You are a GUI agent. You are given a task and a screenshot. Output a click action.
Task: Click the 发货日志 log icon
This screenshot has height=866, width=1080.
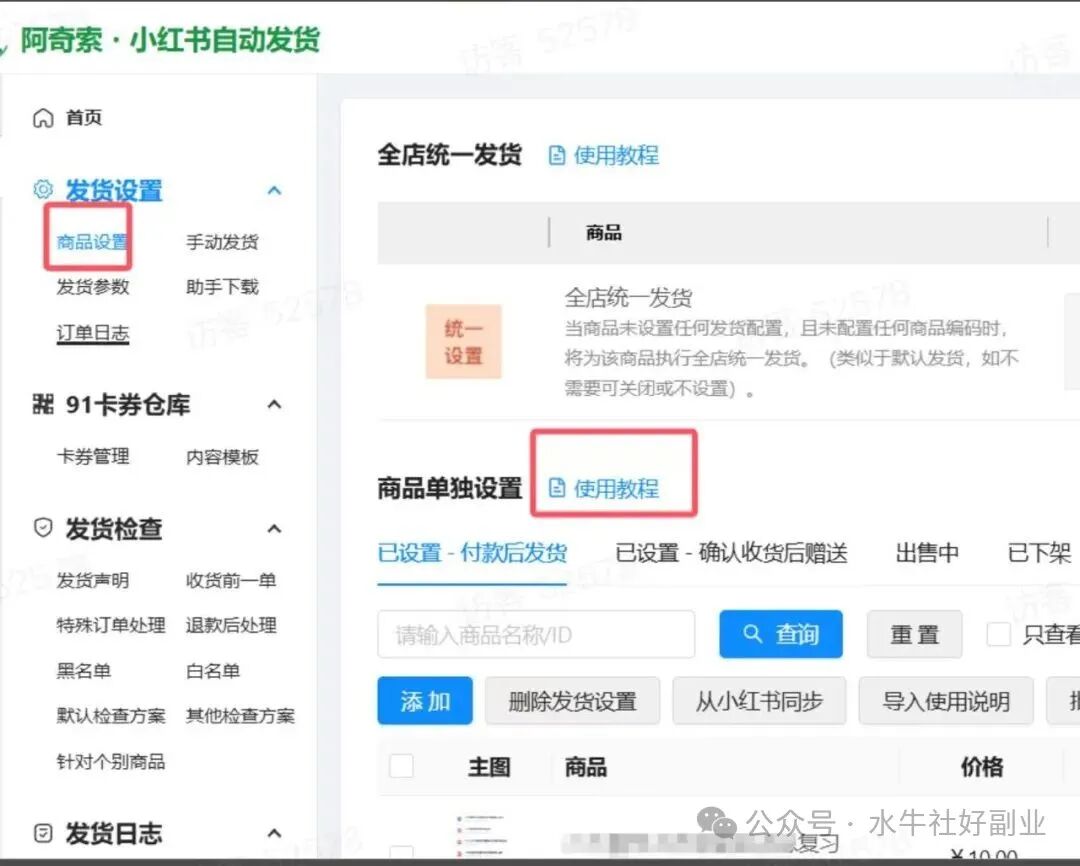(x=43, y=833)
